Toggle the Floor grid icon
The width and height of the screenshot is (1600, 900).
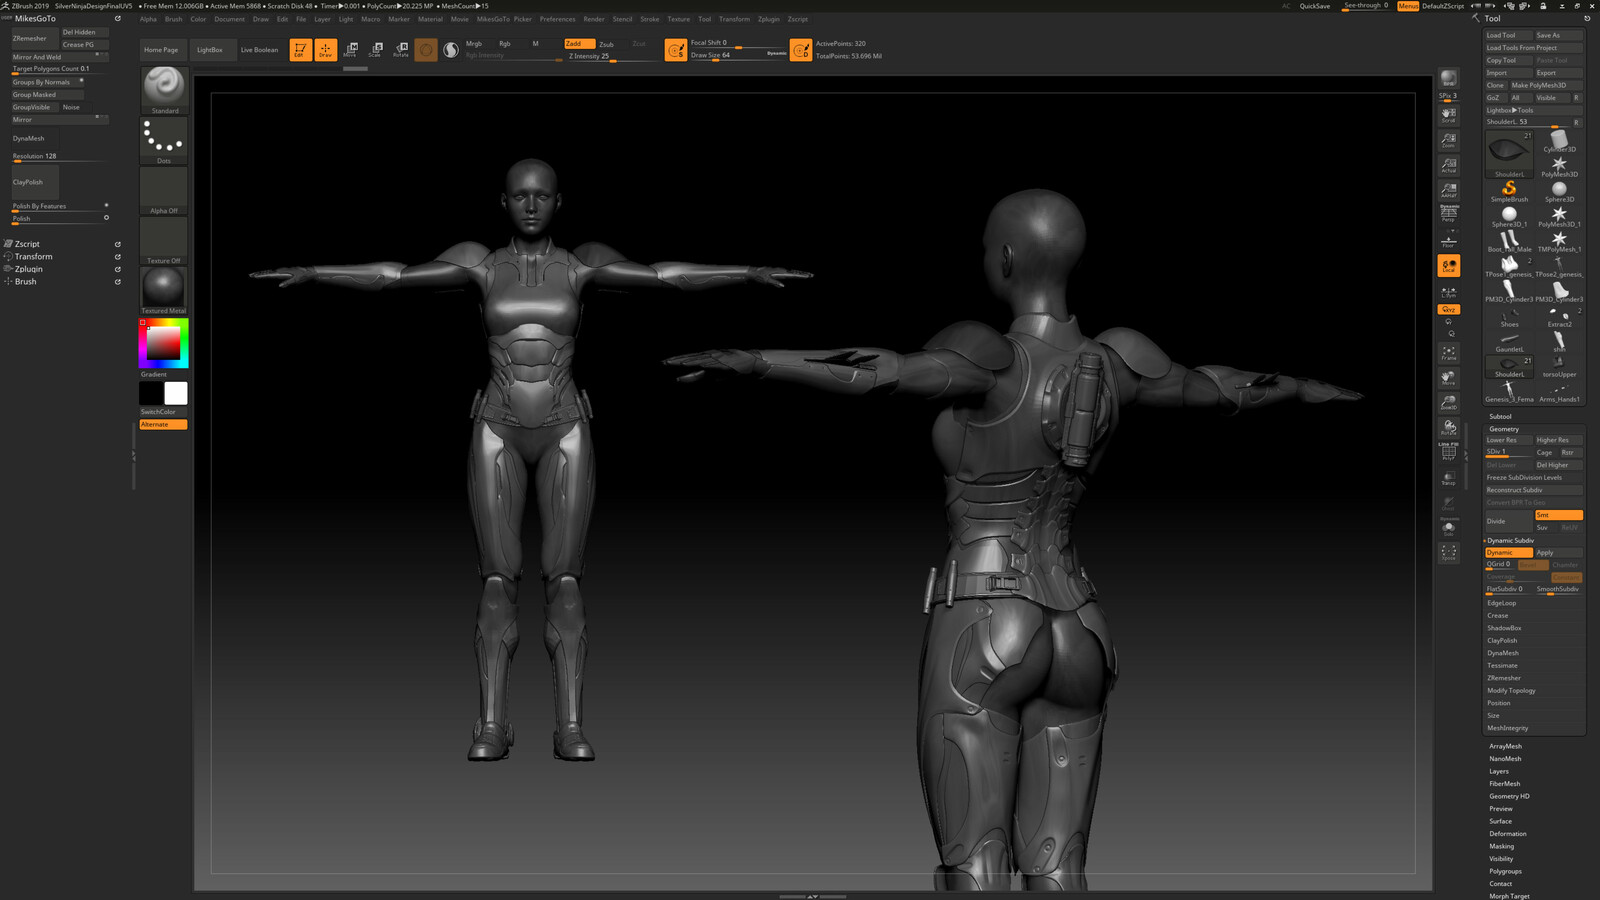click(x=1449, y=240)
